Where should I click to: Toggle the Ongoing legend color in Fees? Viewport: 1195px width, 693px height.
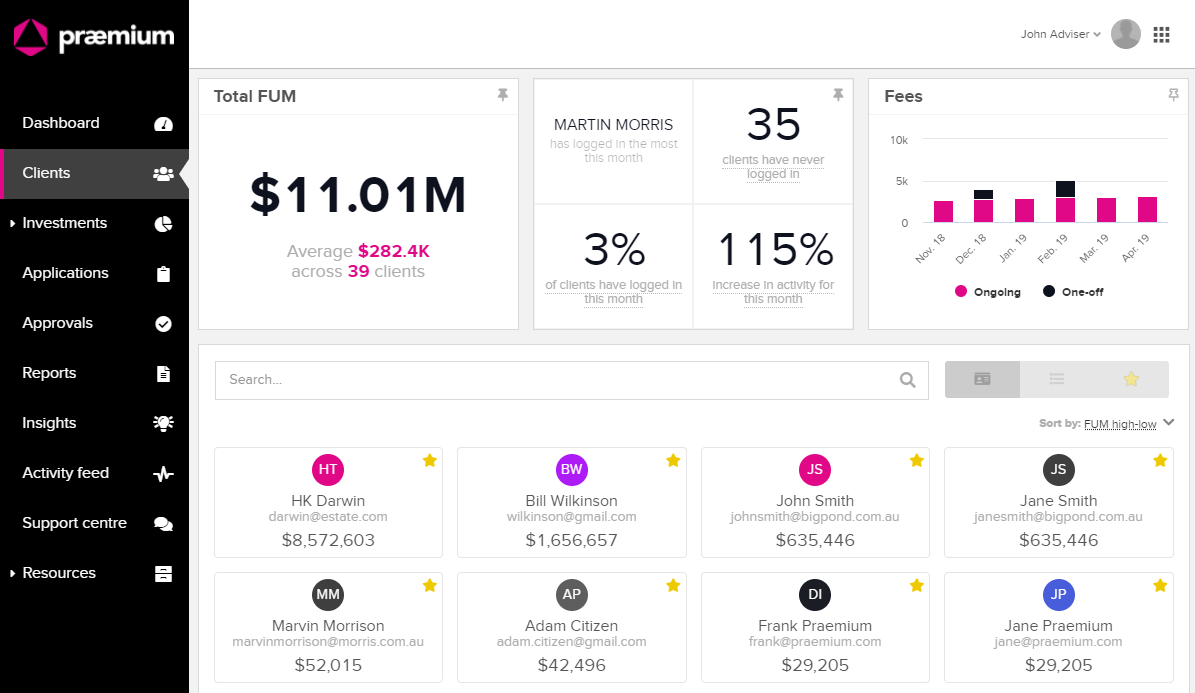[960, 291]
